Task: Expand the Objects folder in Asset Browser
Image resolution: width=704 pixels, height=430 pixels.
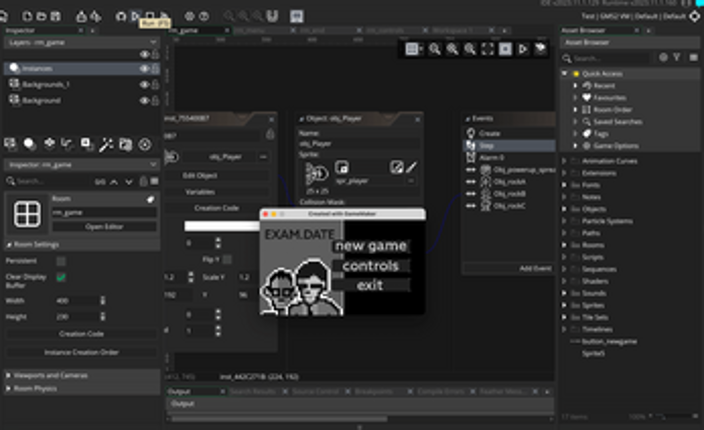Action: click(x=565, y=209)
